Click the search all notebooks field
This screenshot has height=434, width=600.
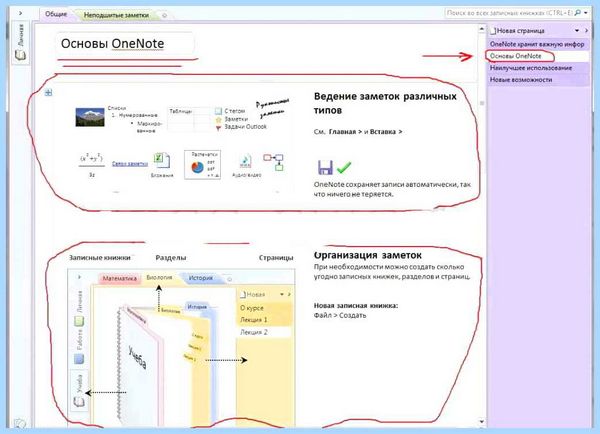[510, 13]
